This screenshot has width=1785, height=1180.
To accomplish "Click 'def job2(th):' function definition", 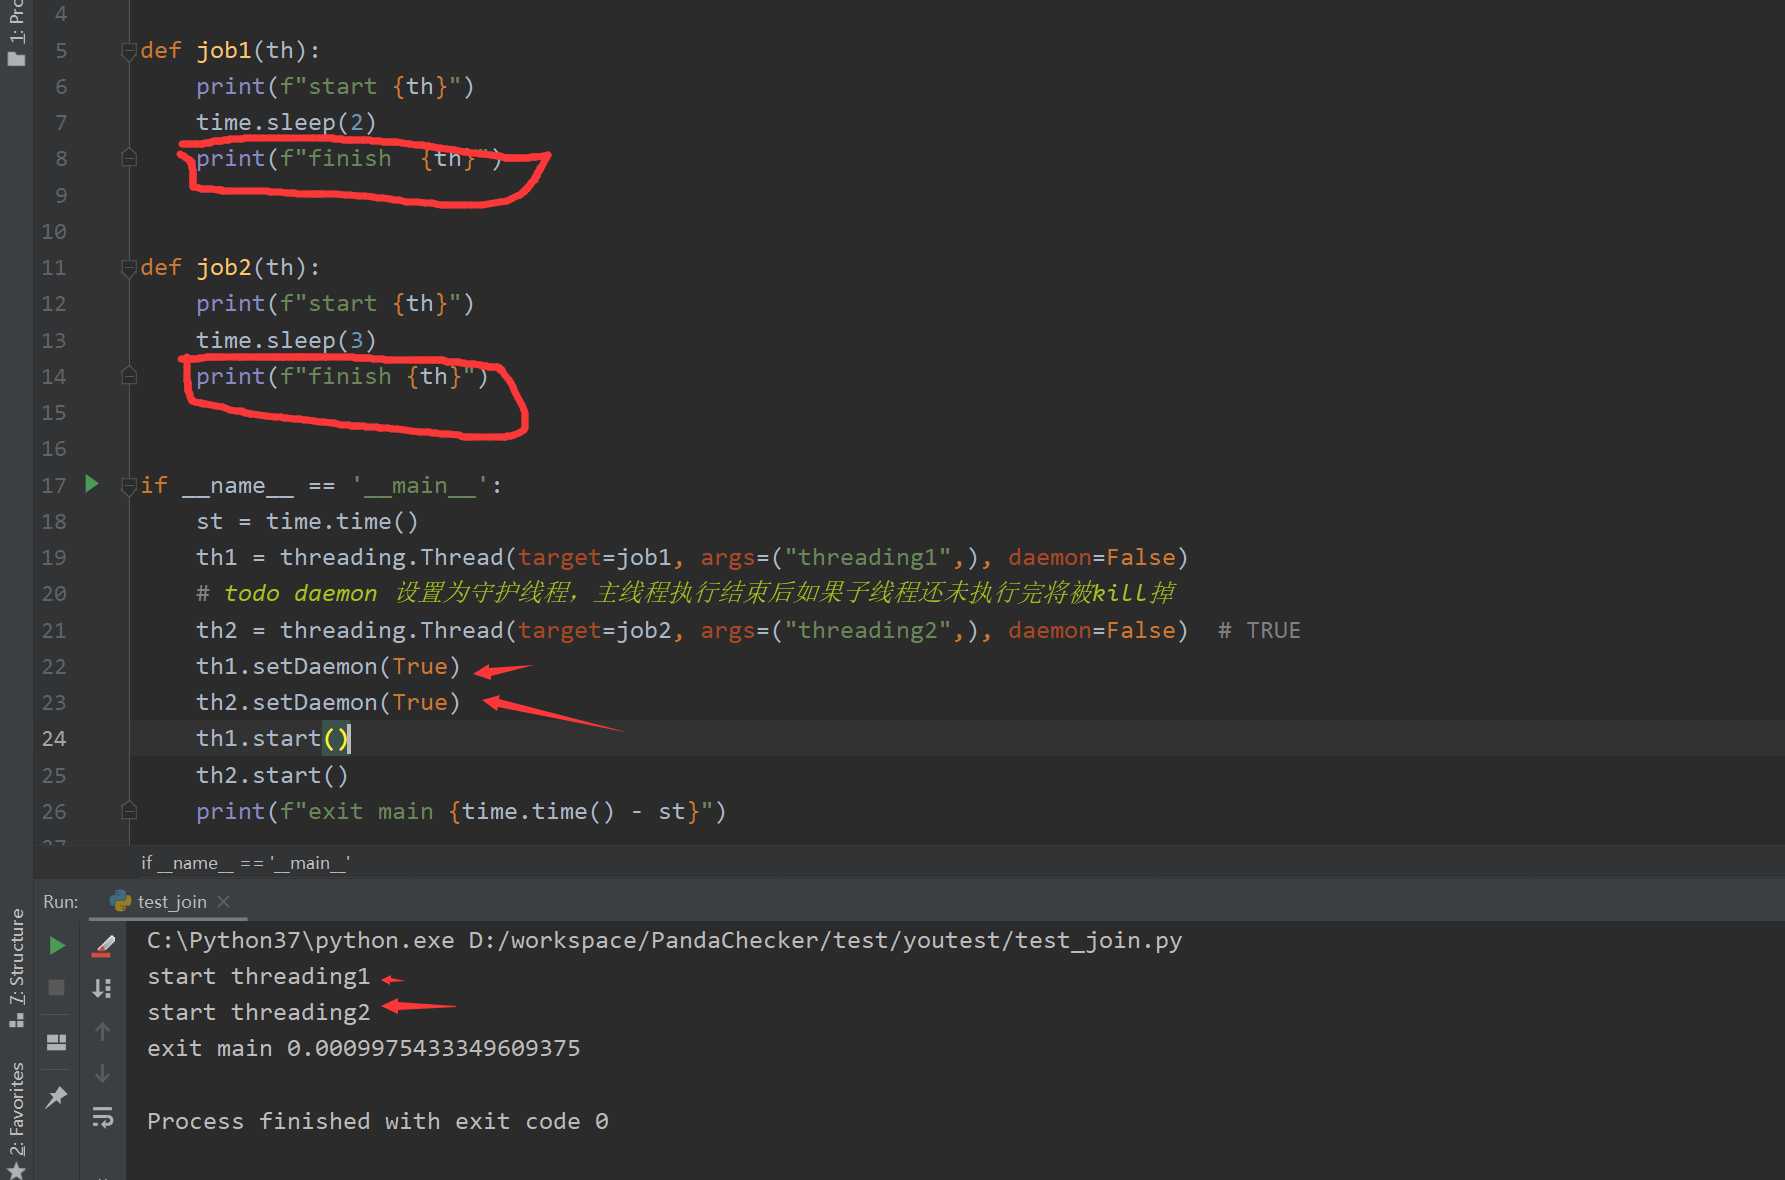I will pyautogui.click(x=230, y=267).
